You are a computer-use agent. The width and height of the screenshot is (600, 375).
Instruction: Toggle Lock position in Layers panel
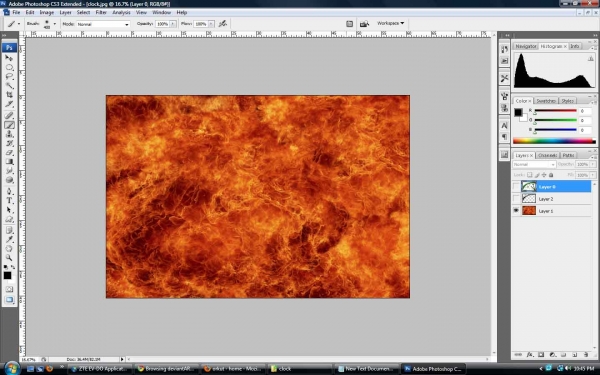(x=544, y=175)
